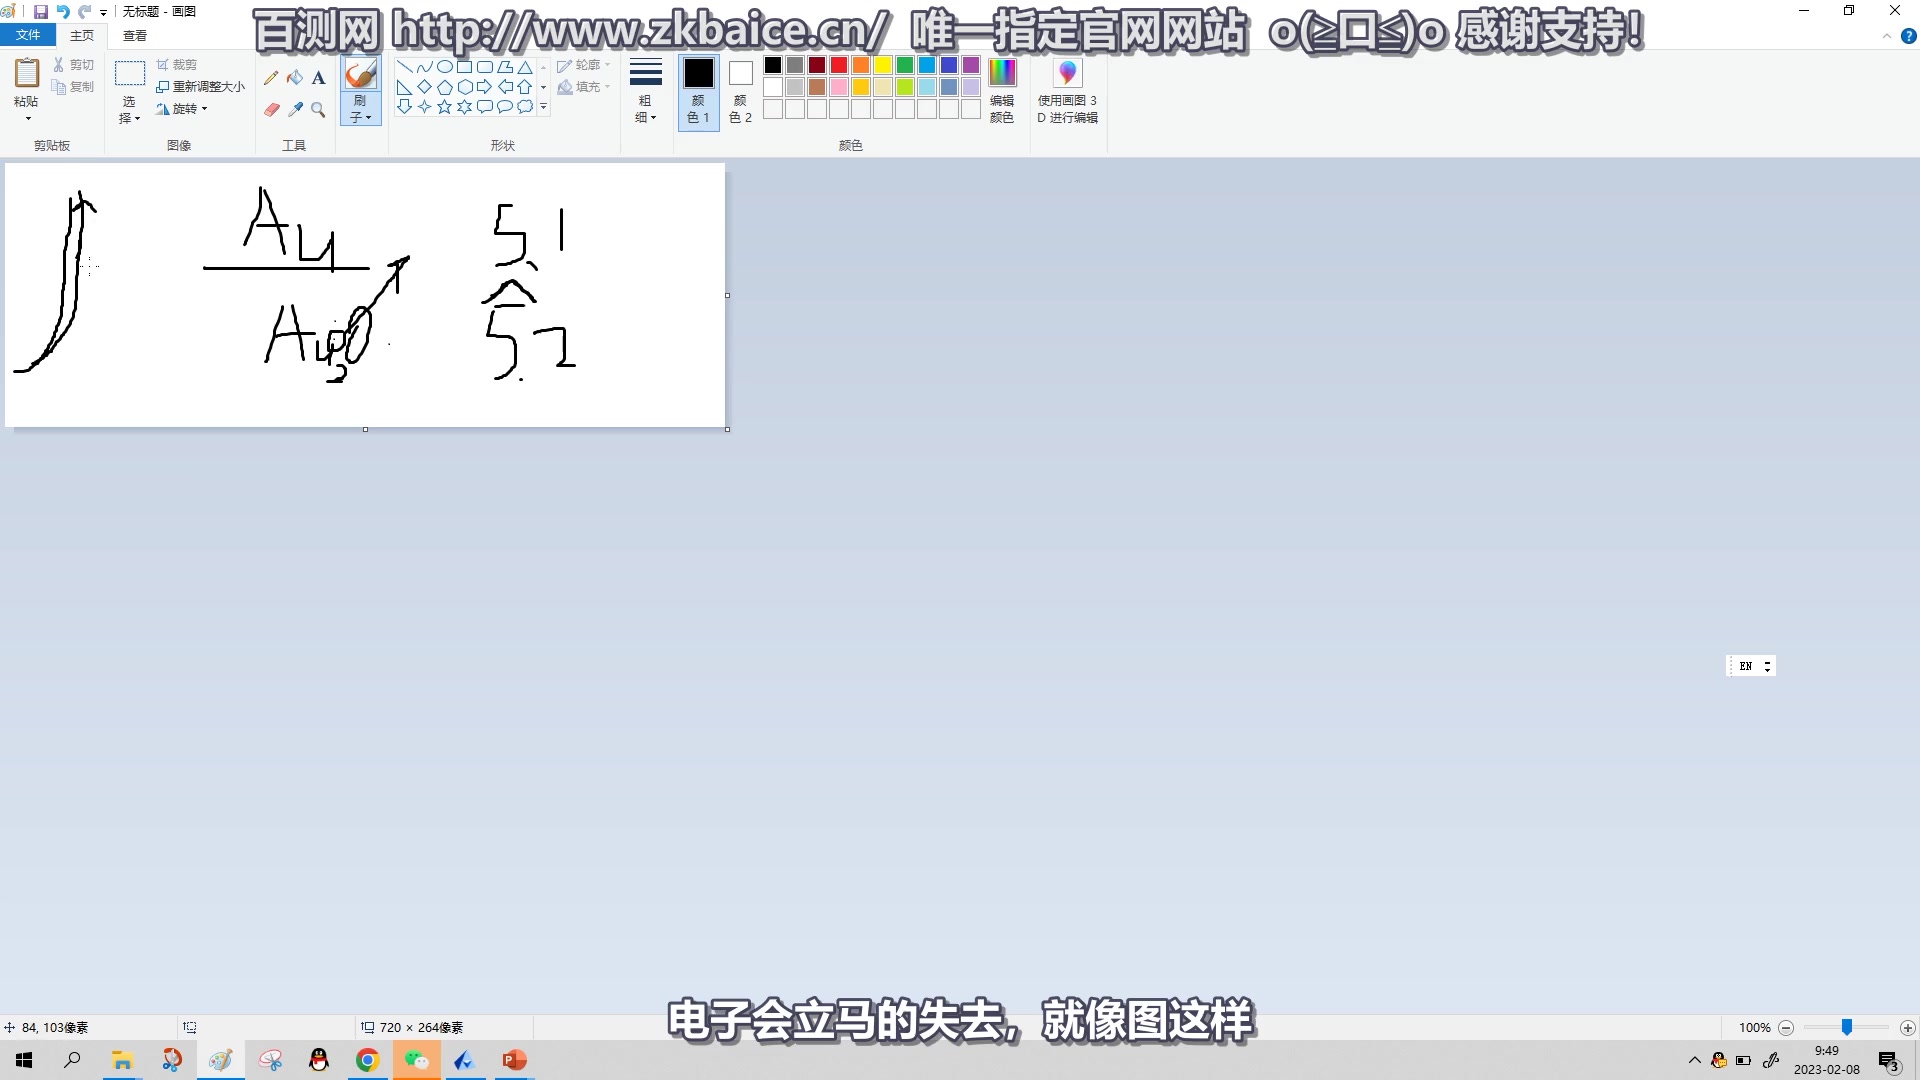Viewport: 1920px width, 1080px height.
Task: Pick the red color swatch
Action: click(839, 65)
